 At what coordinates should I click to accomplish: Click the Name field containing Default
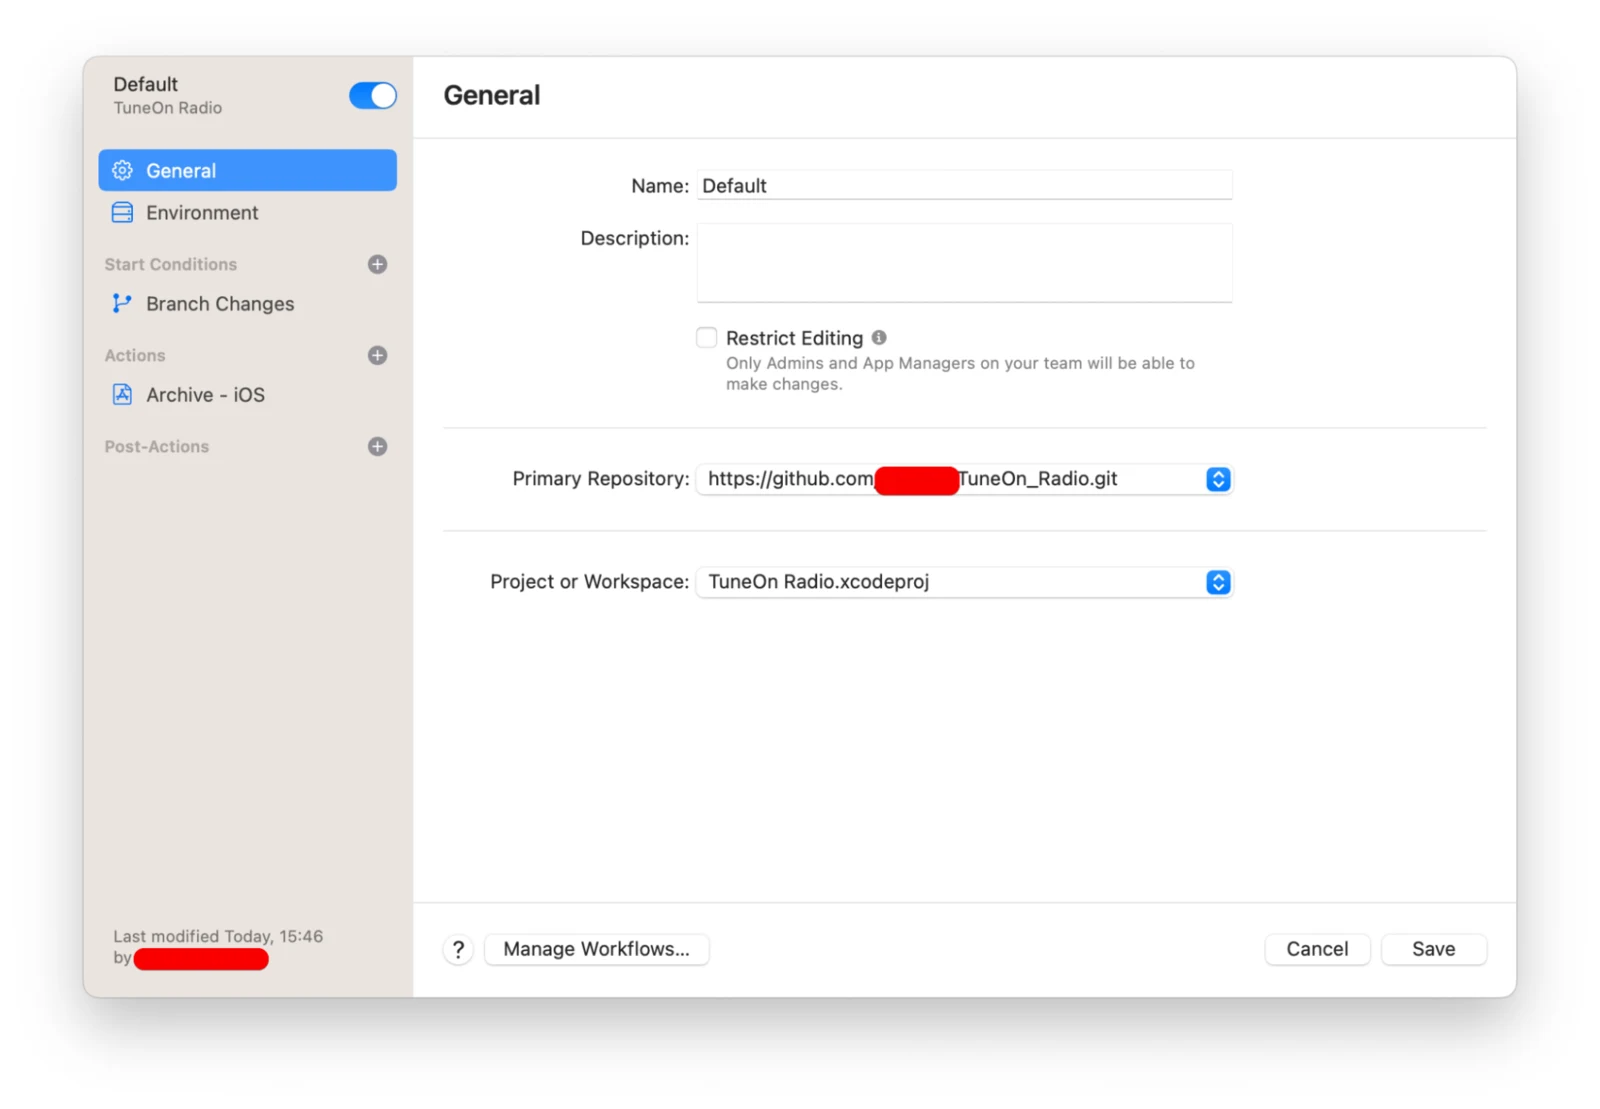pyautogui.click(x=964, y=185)
